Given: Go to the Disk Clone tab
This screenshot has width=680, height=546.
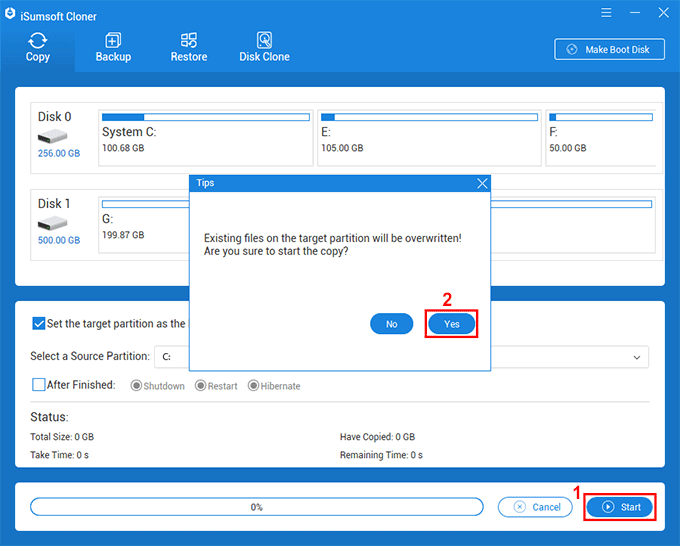Looking at the screenshot, I should click(x=264, y=48).
